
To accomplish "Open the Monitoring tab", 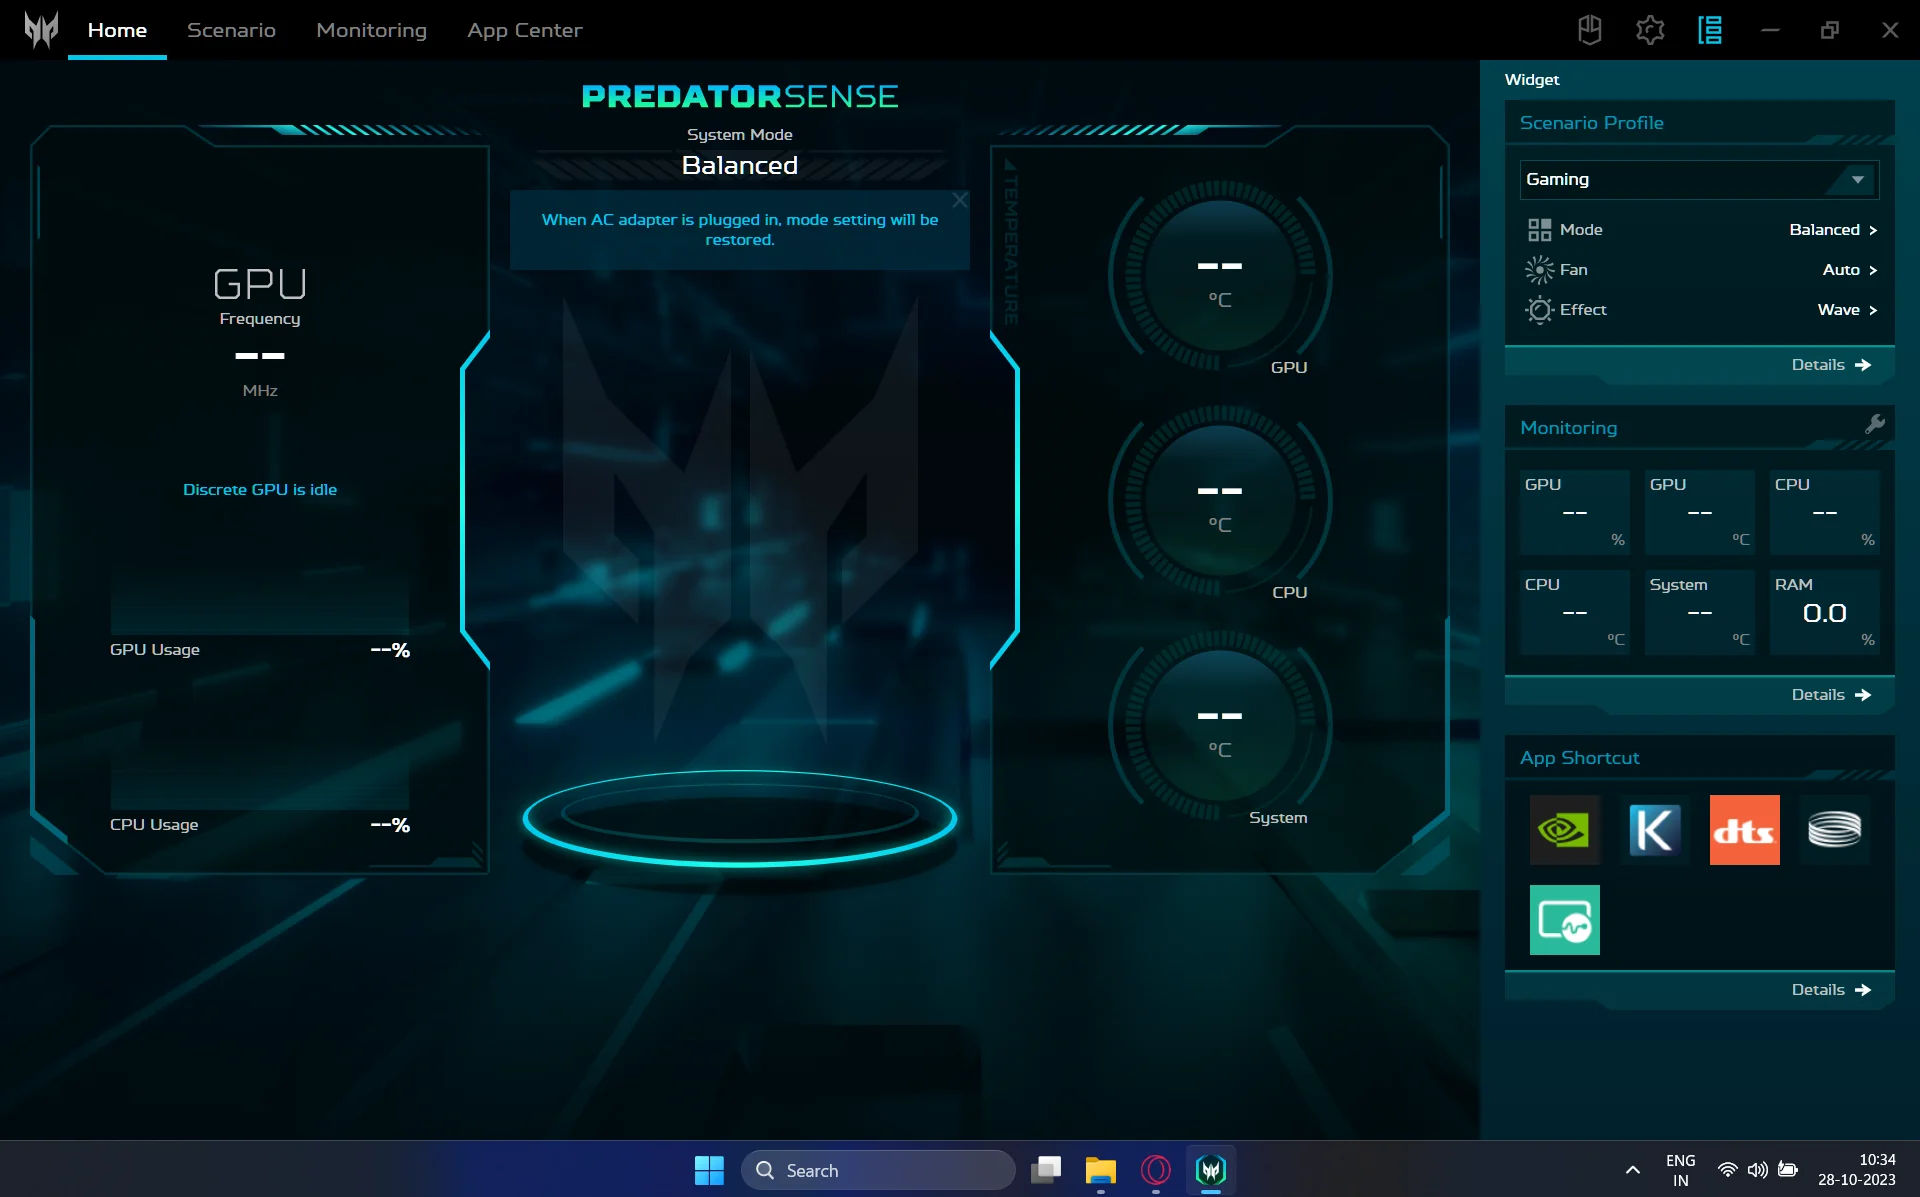I will pyautogui.click(x=371, y=30).
